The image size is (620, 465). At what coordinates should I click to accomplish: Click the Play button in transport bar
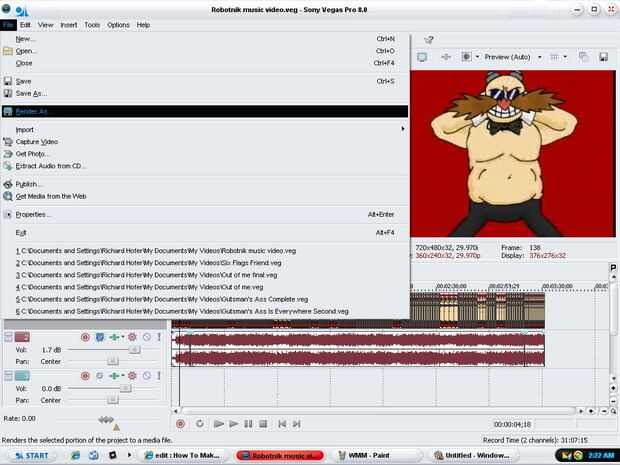tap(233, 424)
